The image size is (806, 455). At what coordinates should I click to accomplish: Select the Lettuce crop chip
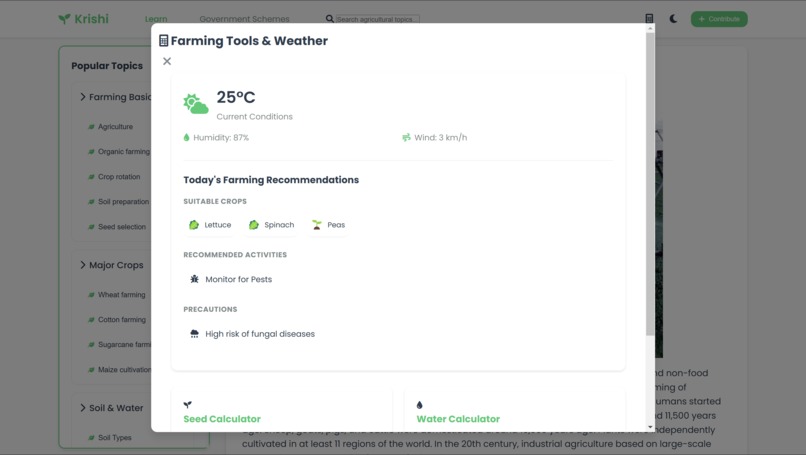pos(210,225)
